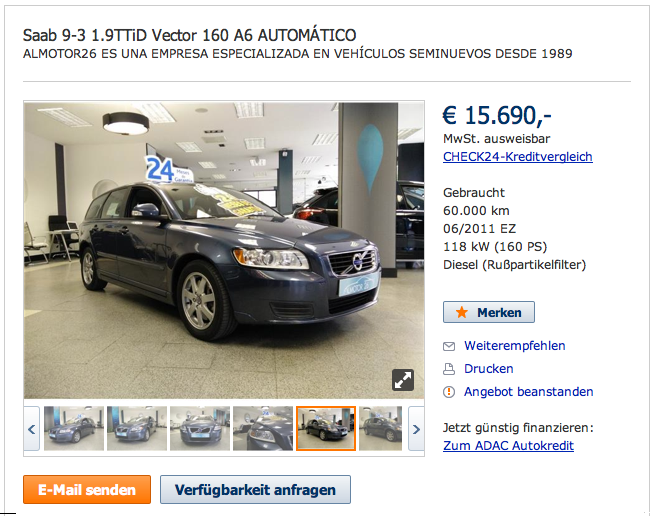This screenshot has width=653, height=516.
Task: Select the front-view third thumbnail
Action: click(200, 429)
